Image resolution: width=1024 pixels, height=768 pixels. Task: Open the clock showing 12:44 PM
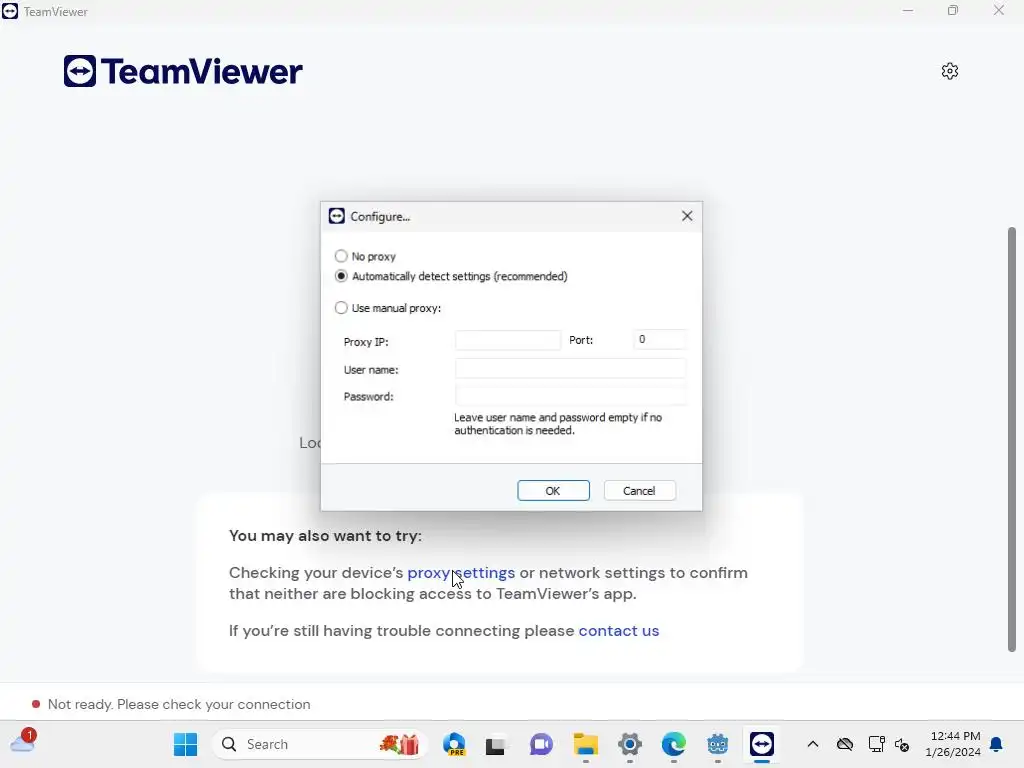pos(953,744)
